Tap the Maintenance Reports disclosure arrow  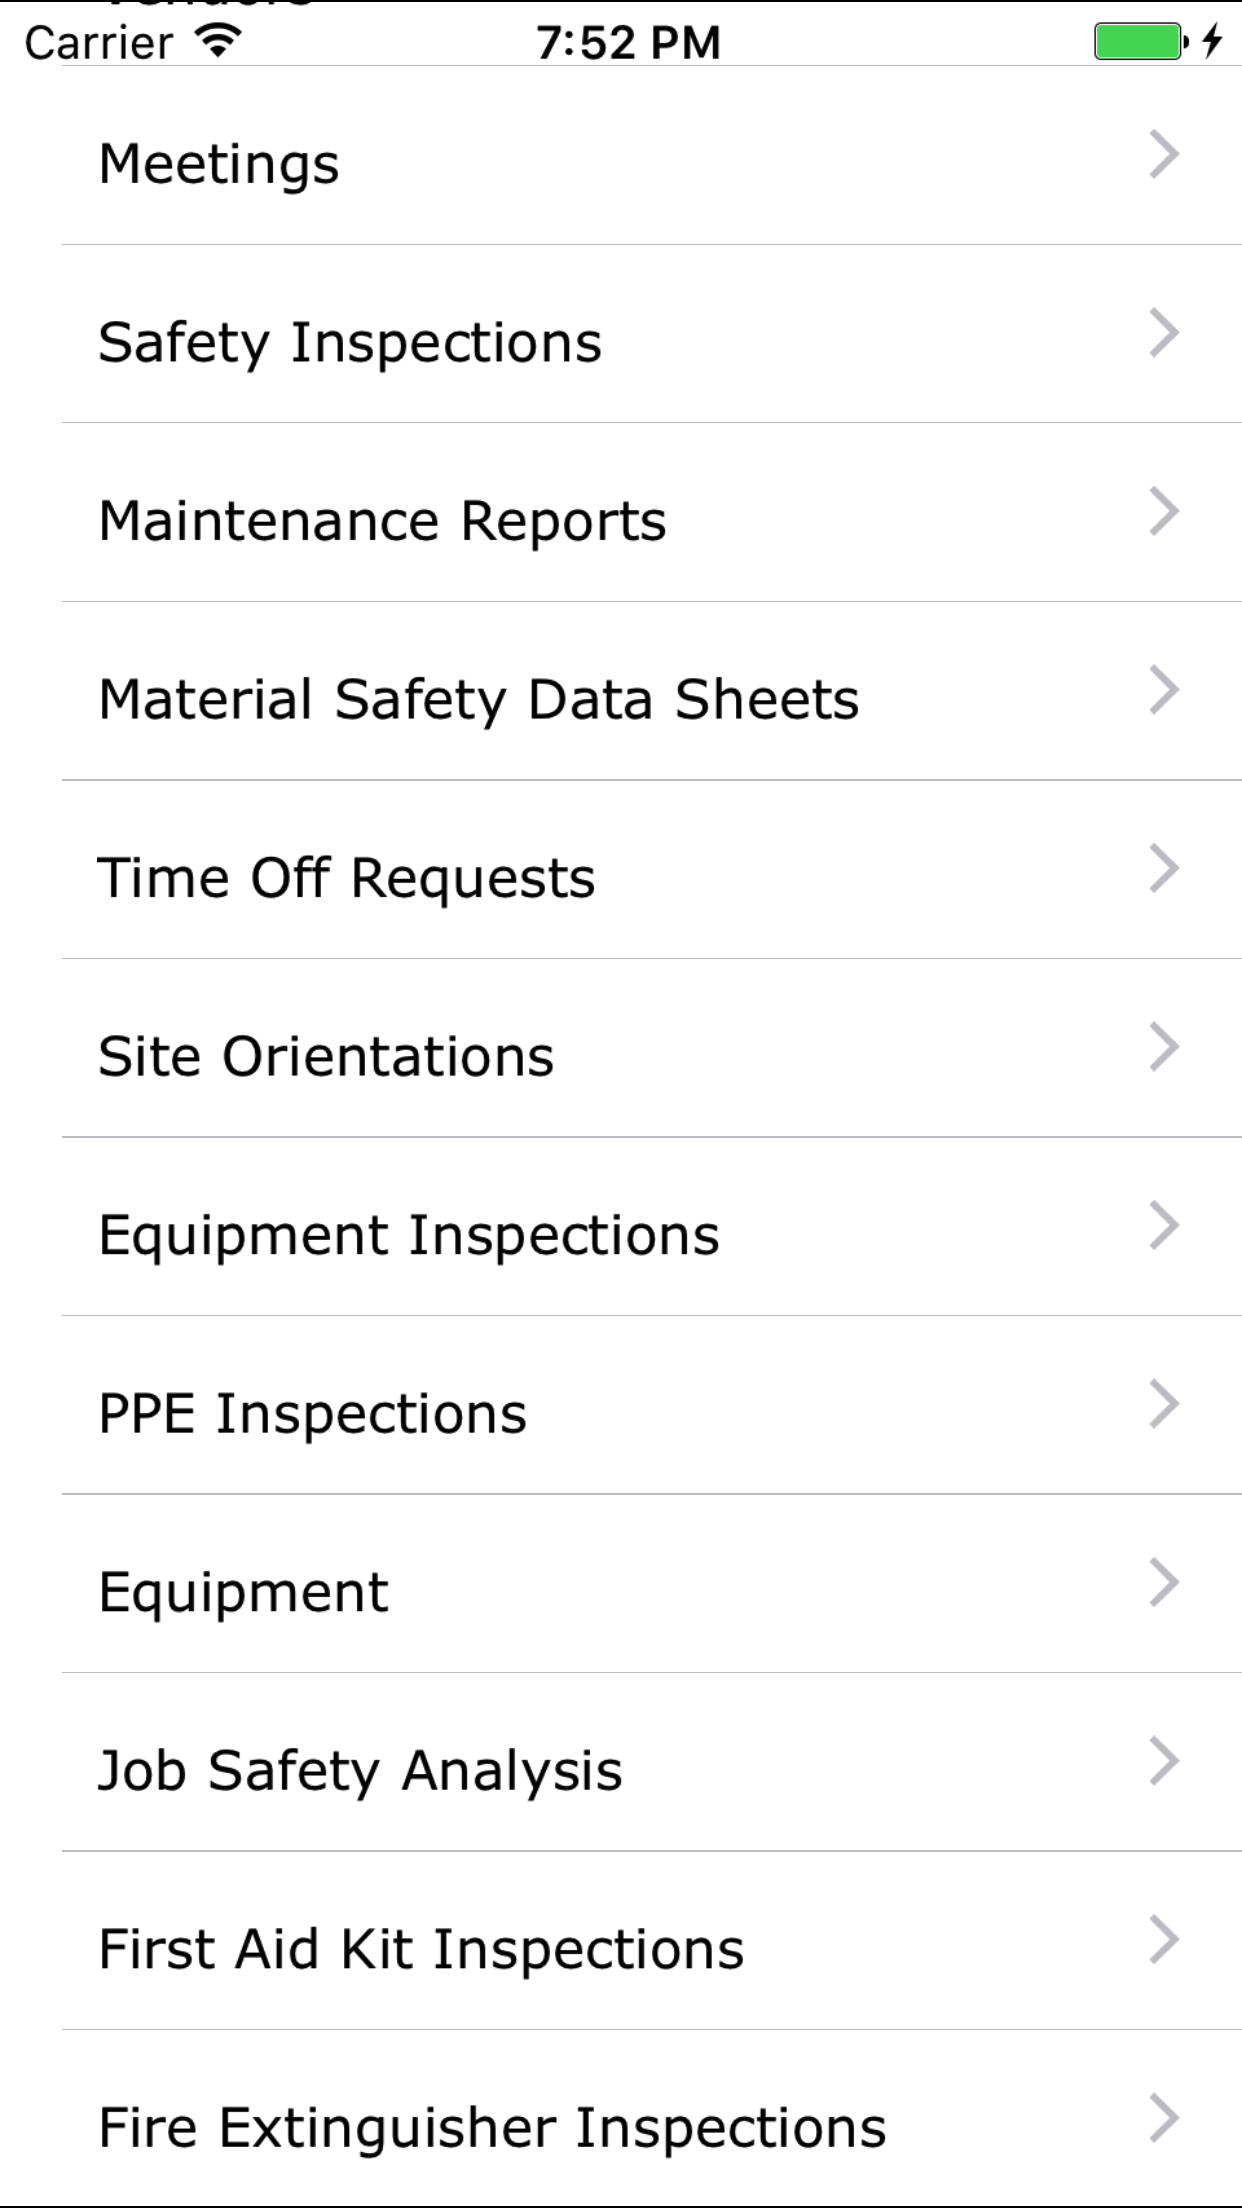coord(1164,512)
